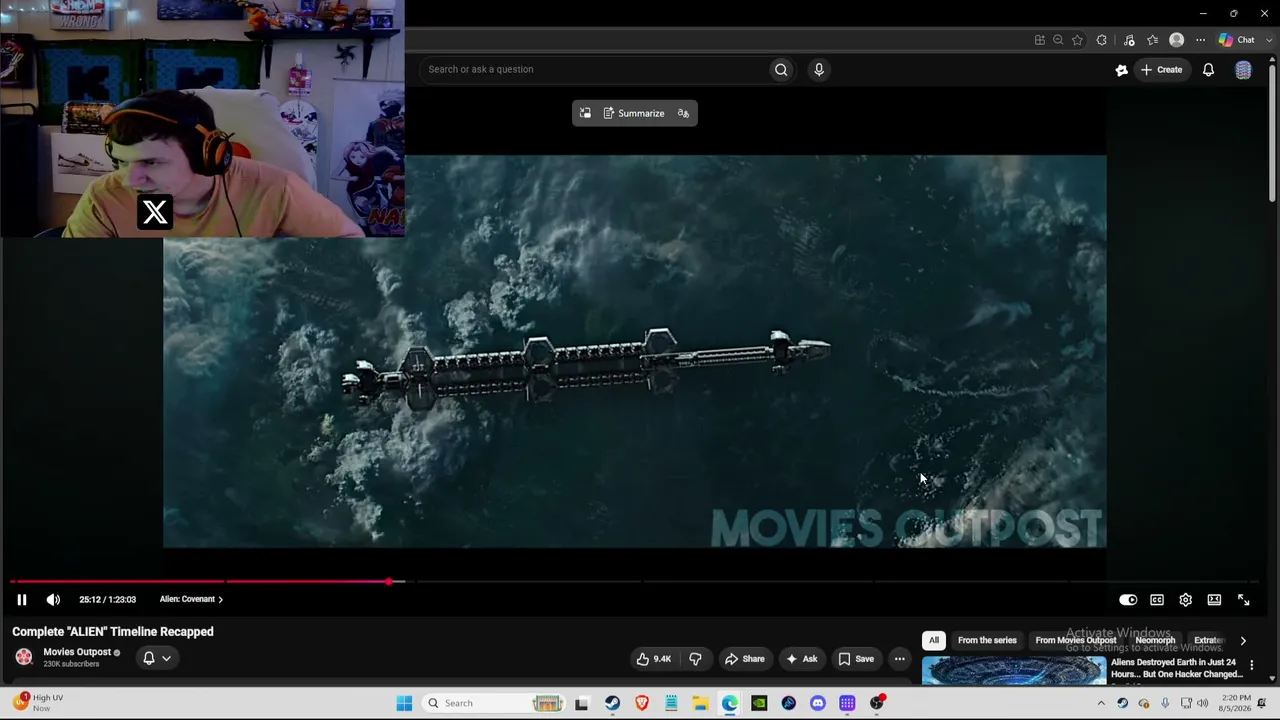Save the video to a playlist
This screenshot has width=1280, height=720.
click(x=856, y=659)
